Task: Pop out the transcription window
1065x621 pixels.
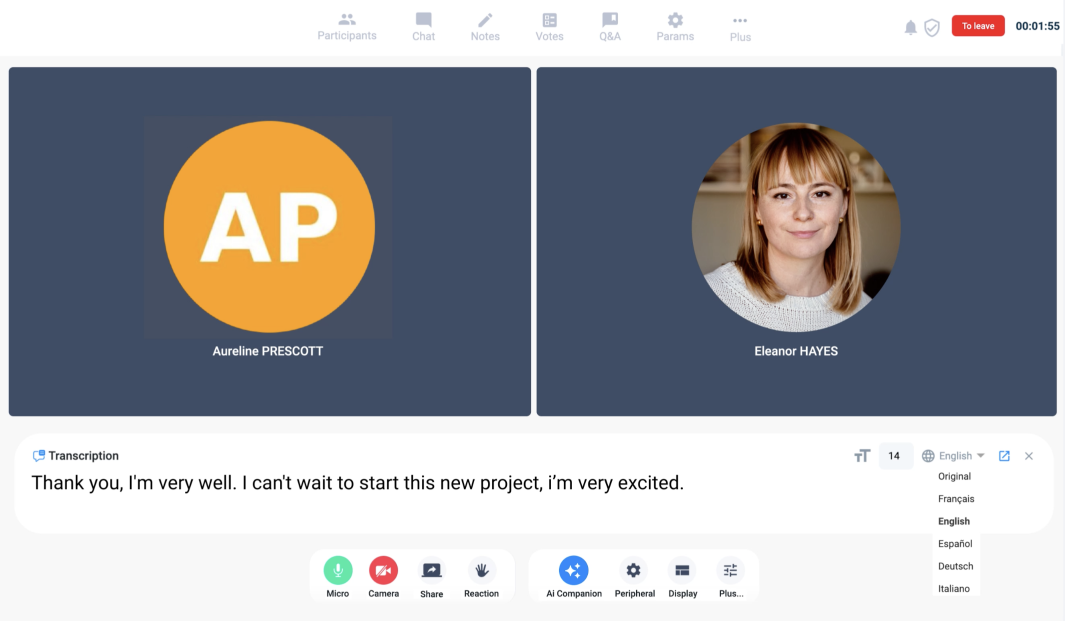Action: 1004,456
